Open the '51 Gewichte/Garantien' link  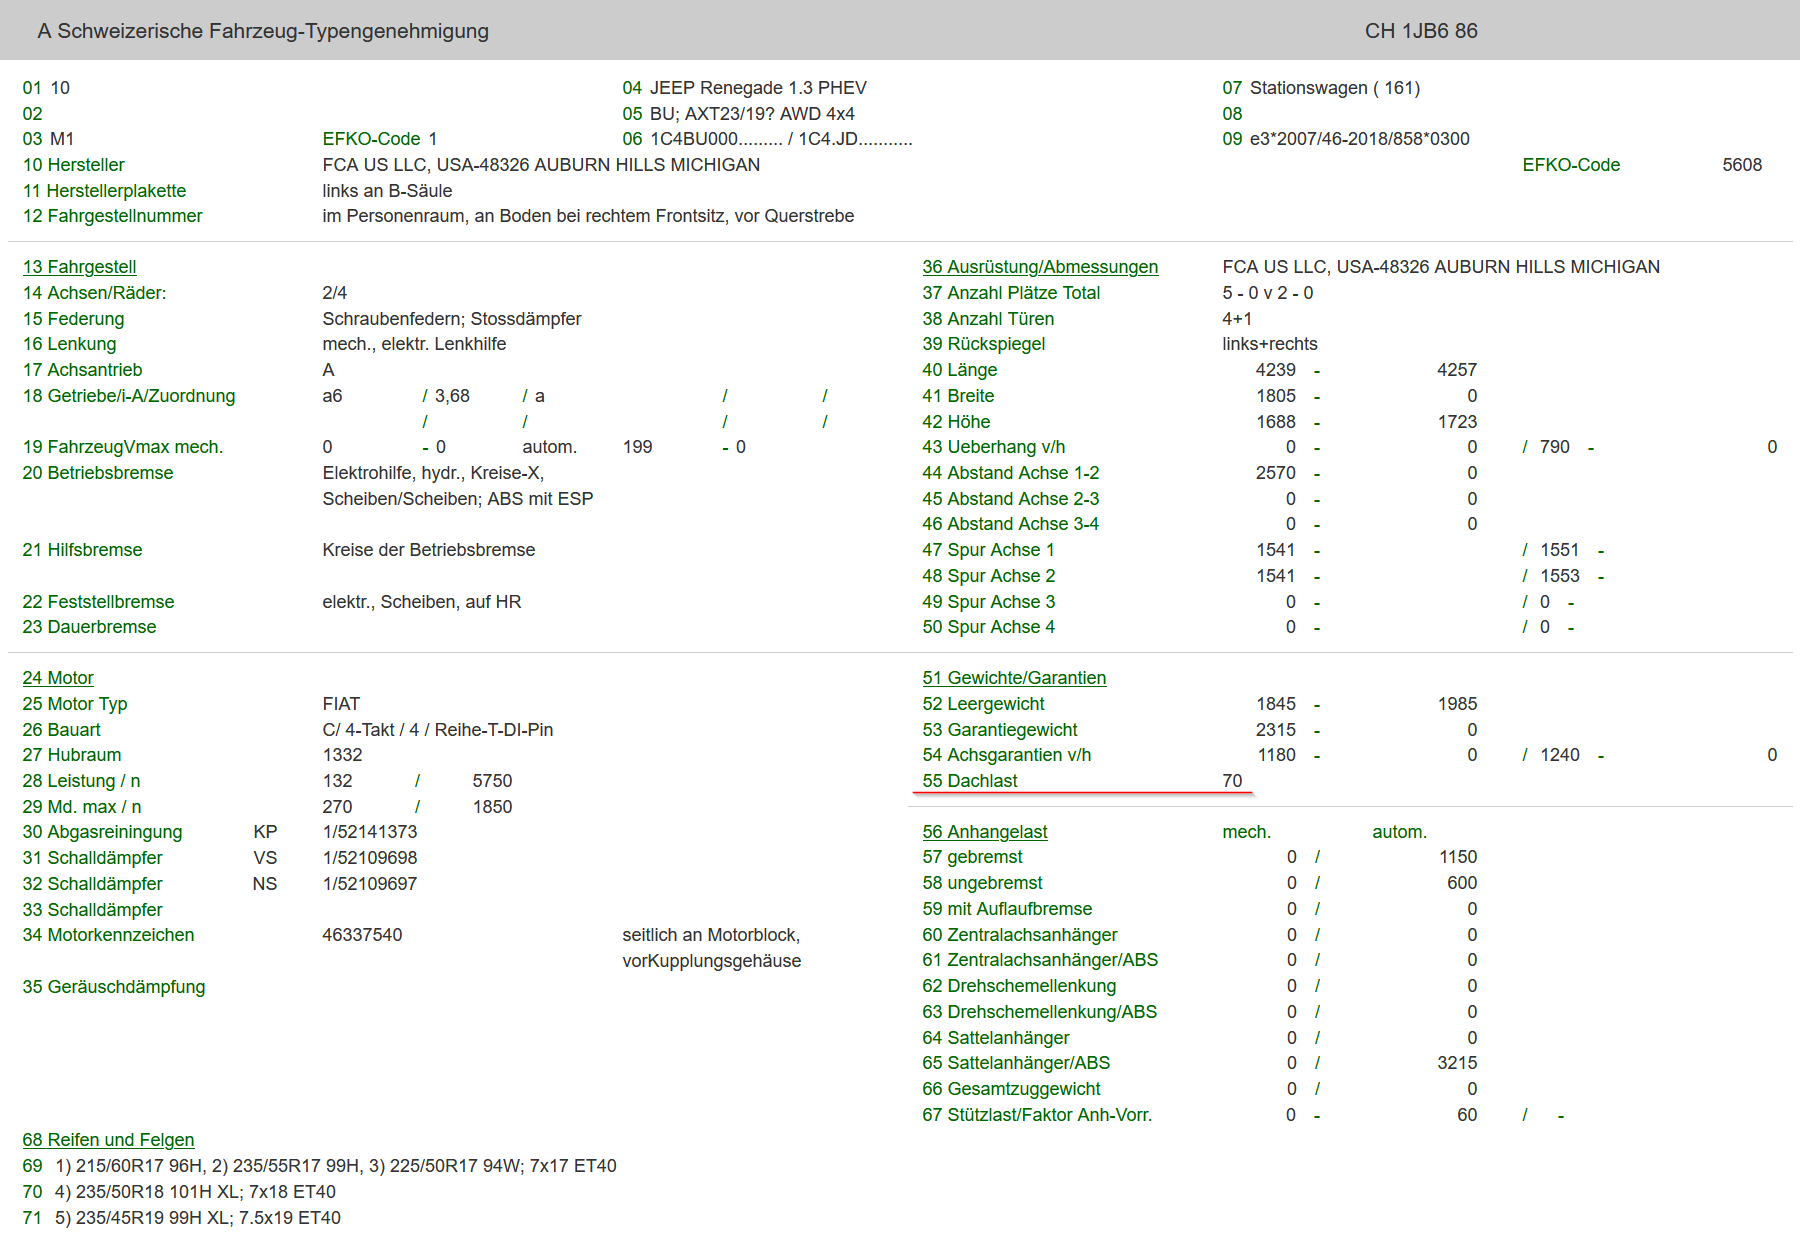coord(1013,678)
